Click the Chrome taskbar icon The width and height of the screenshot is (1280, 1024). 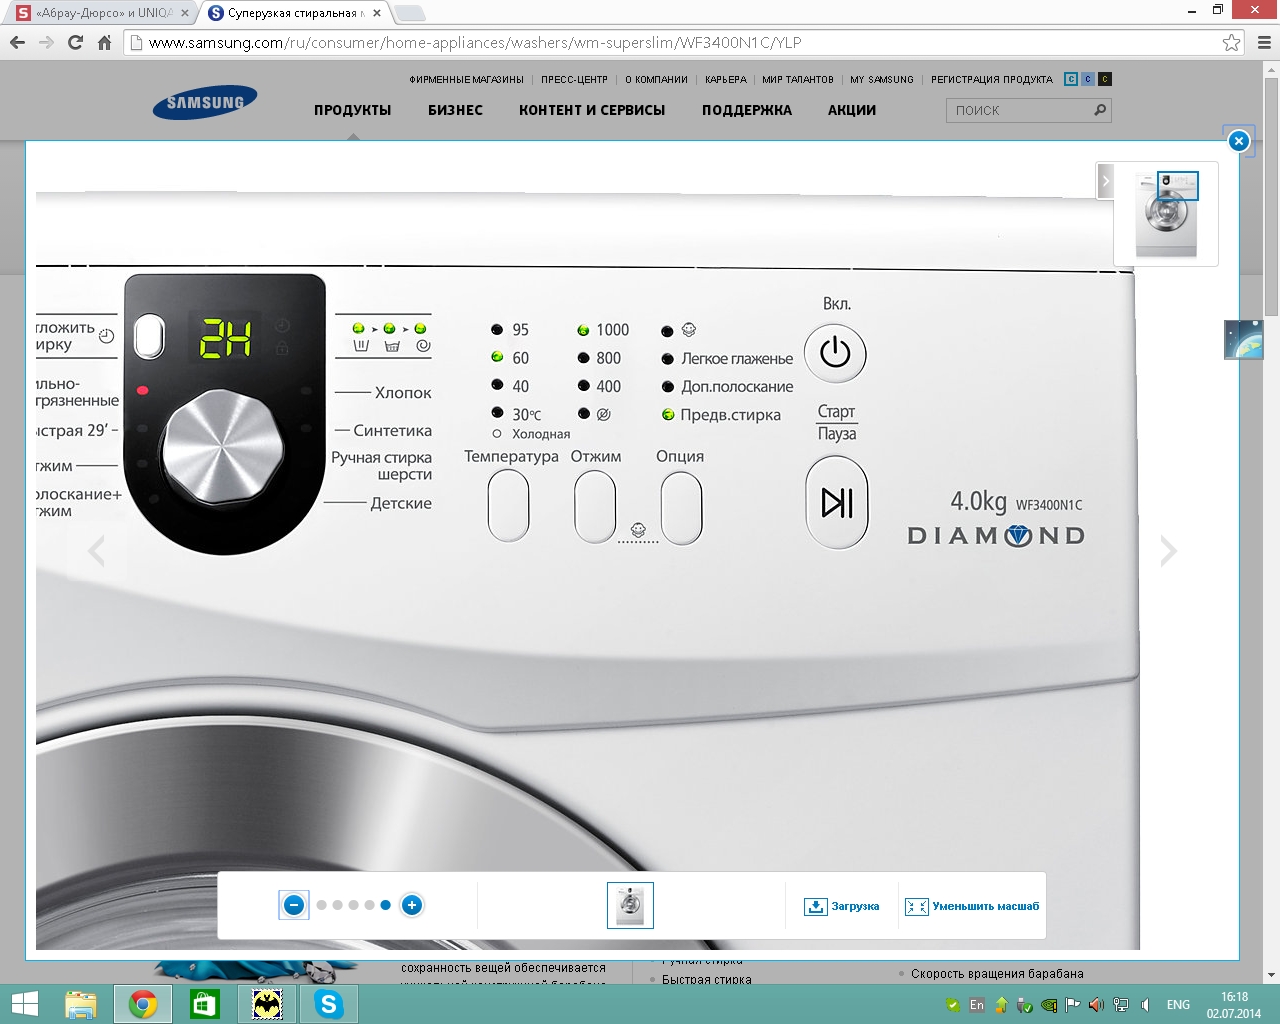point(142,1004)
